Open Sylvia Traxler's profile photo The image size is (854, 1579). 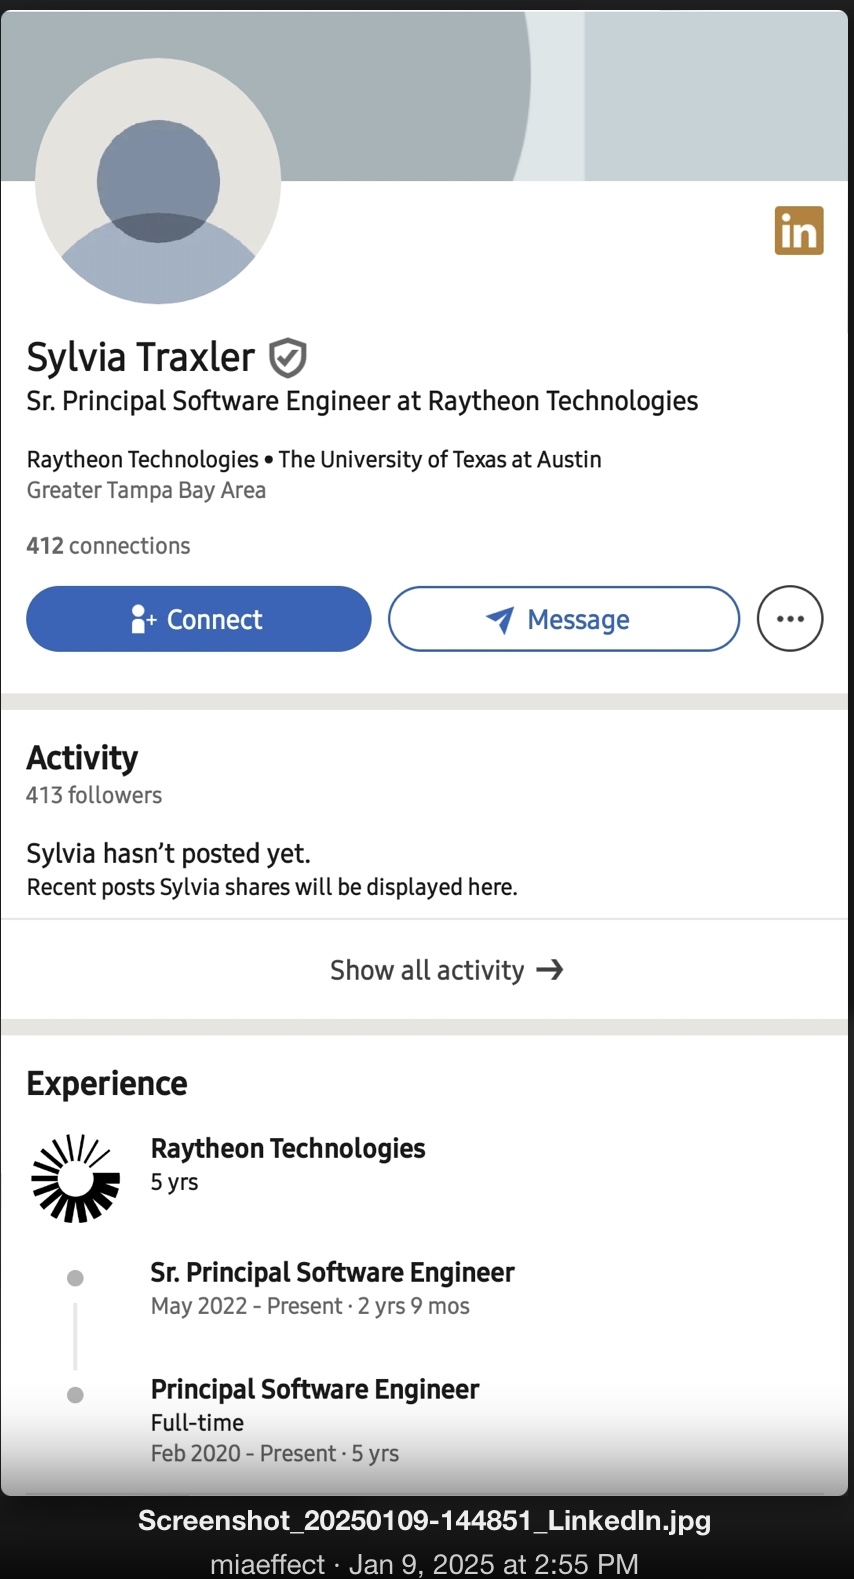158,181
